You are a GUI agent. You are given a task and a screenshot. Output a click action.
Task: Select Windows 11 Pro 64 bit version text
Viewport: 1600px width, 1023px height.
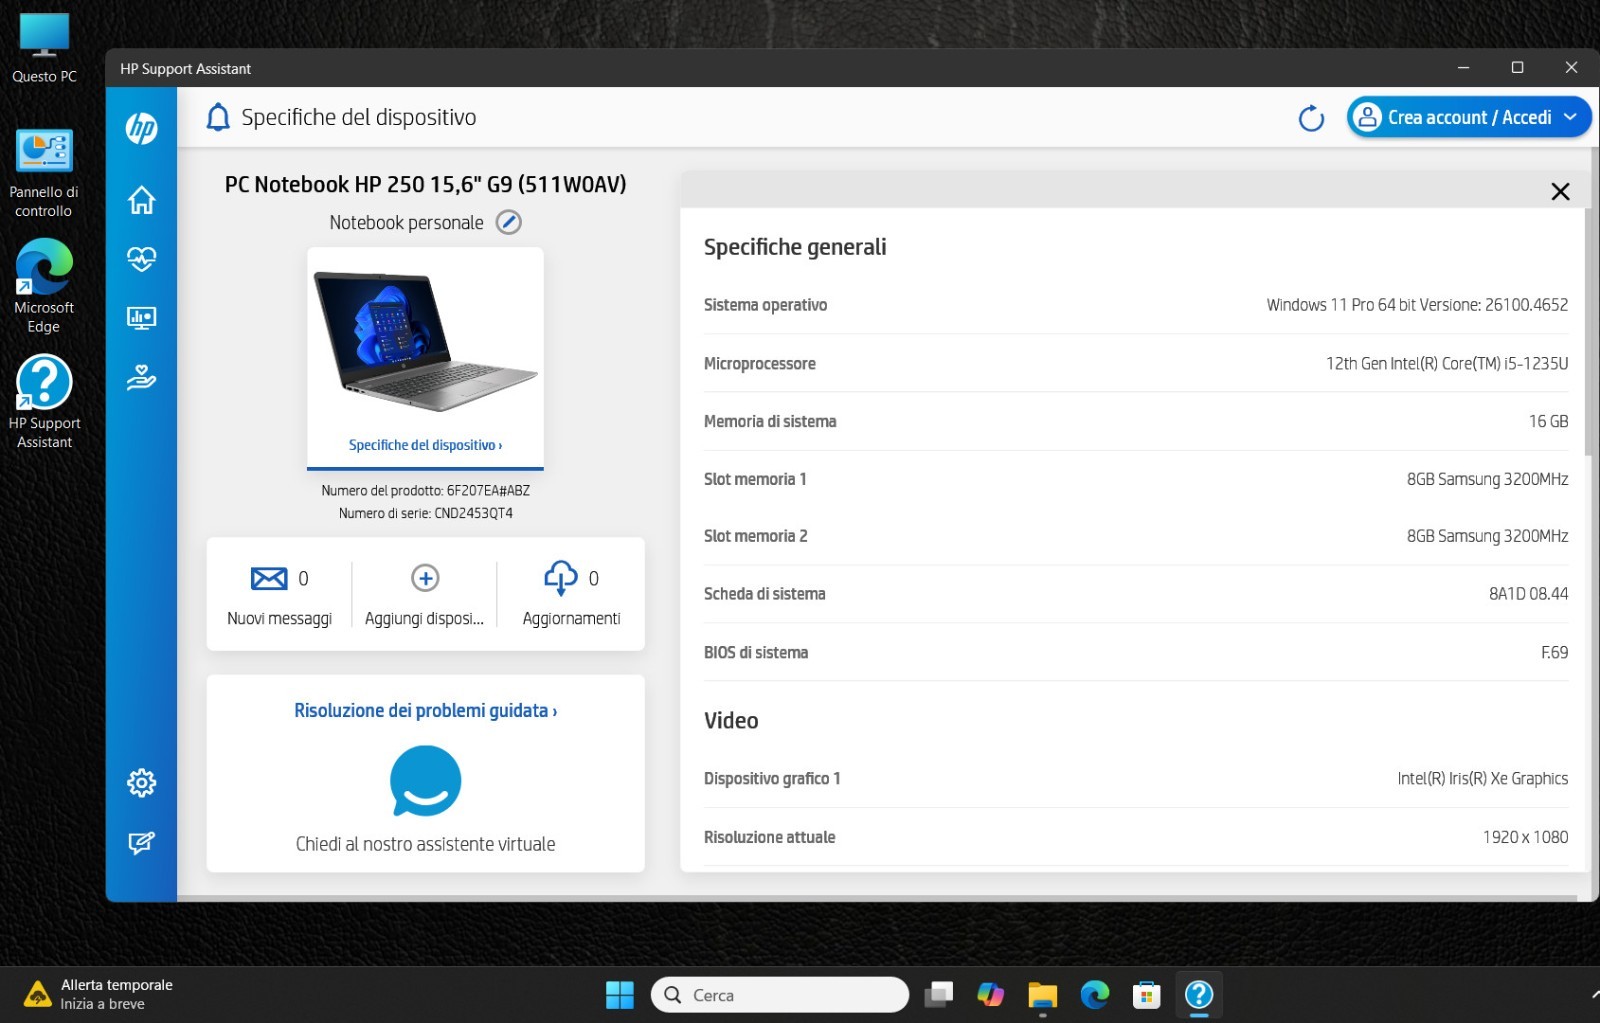[1417, 305]
